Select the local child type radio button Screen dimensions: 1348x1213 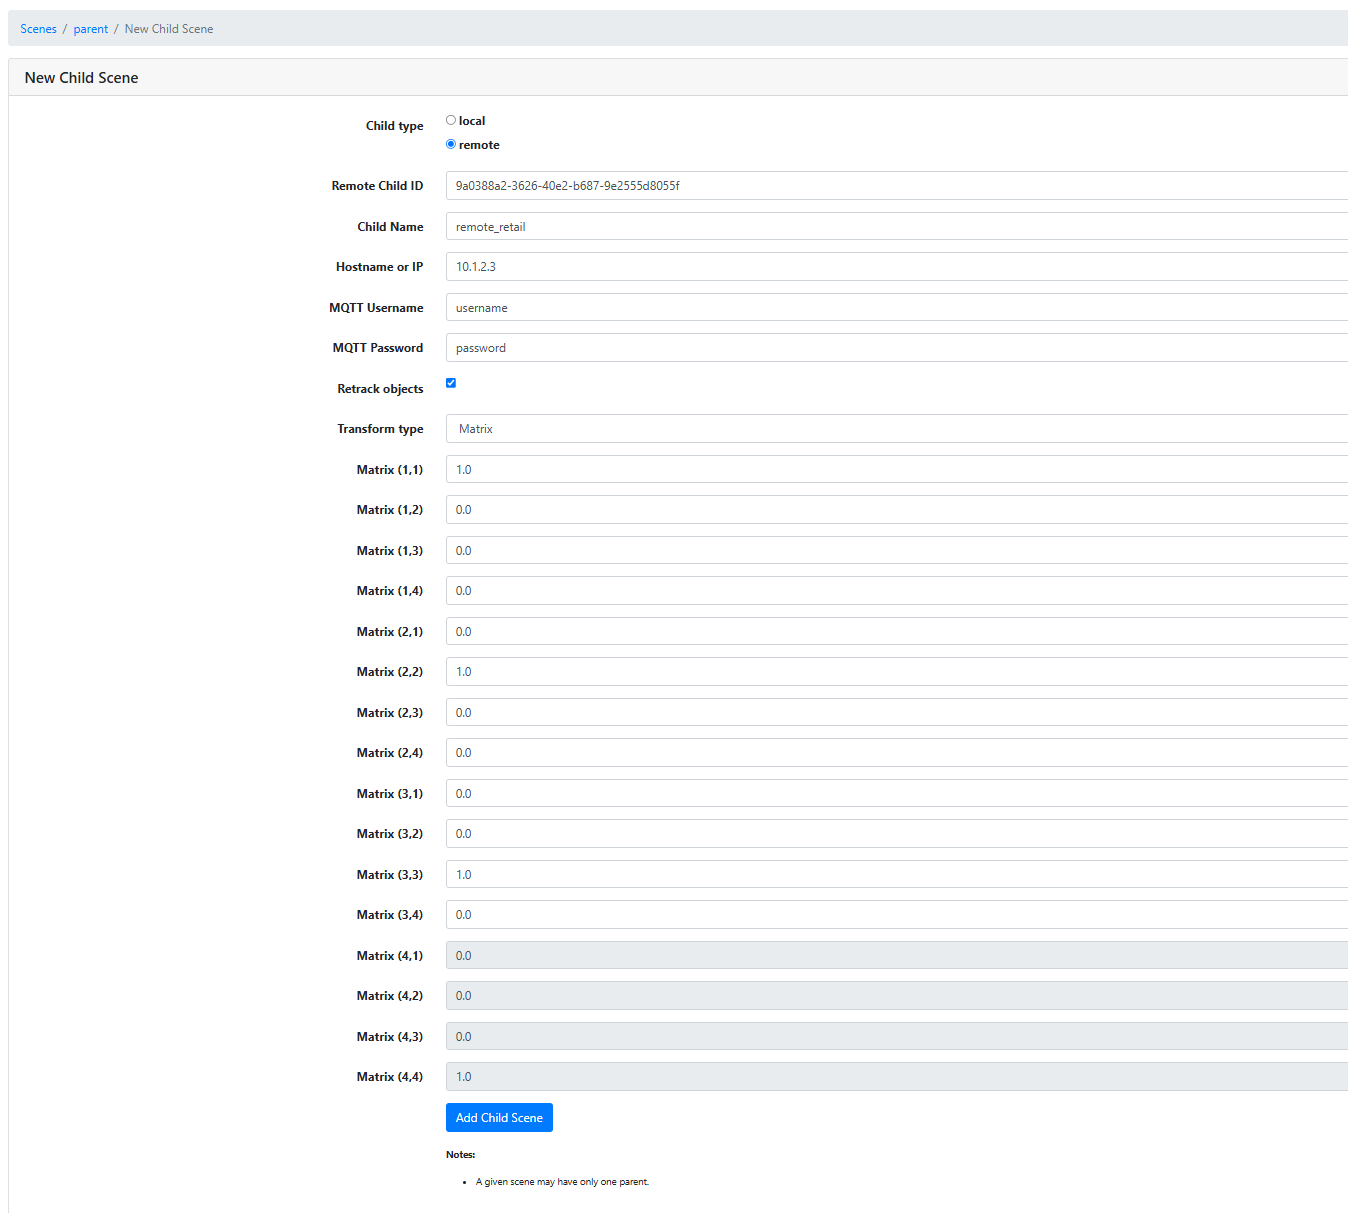click(x=451, y=120)
